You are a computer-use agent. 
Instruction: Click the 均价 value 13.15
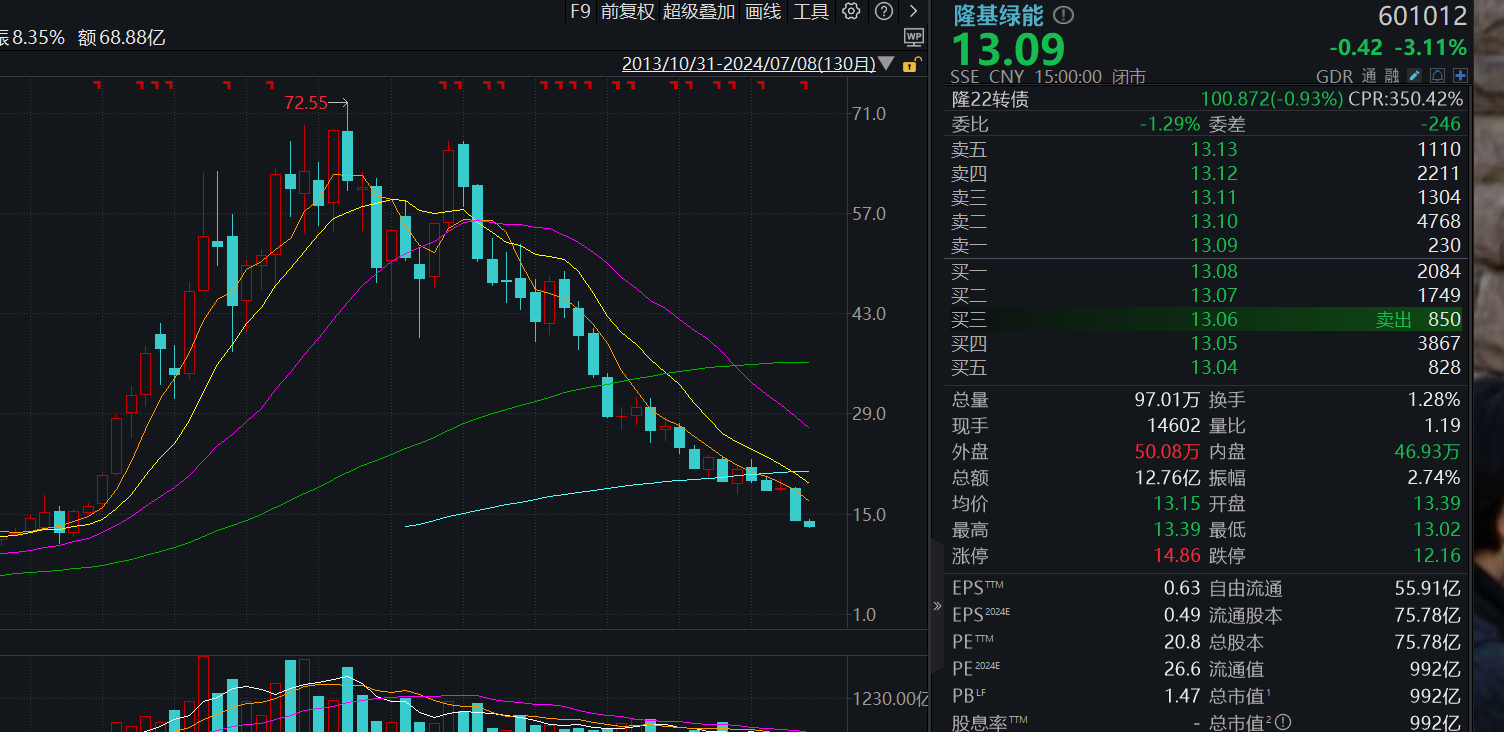[1177, 503]
